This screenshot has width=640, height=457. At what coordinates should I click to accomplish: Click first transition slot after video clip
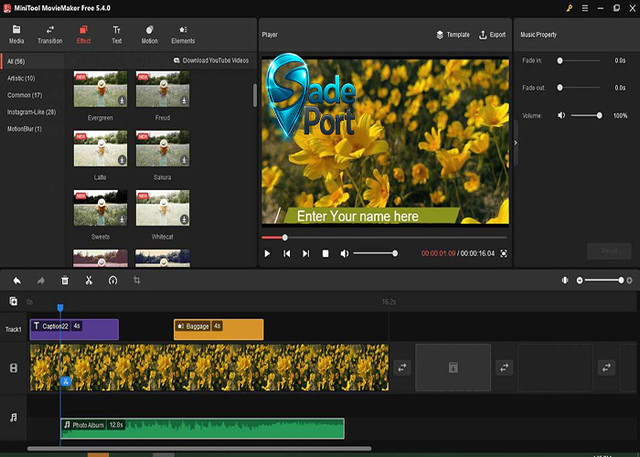point(402,368)
